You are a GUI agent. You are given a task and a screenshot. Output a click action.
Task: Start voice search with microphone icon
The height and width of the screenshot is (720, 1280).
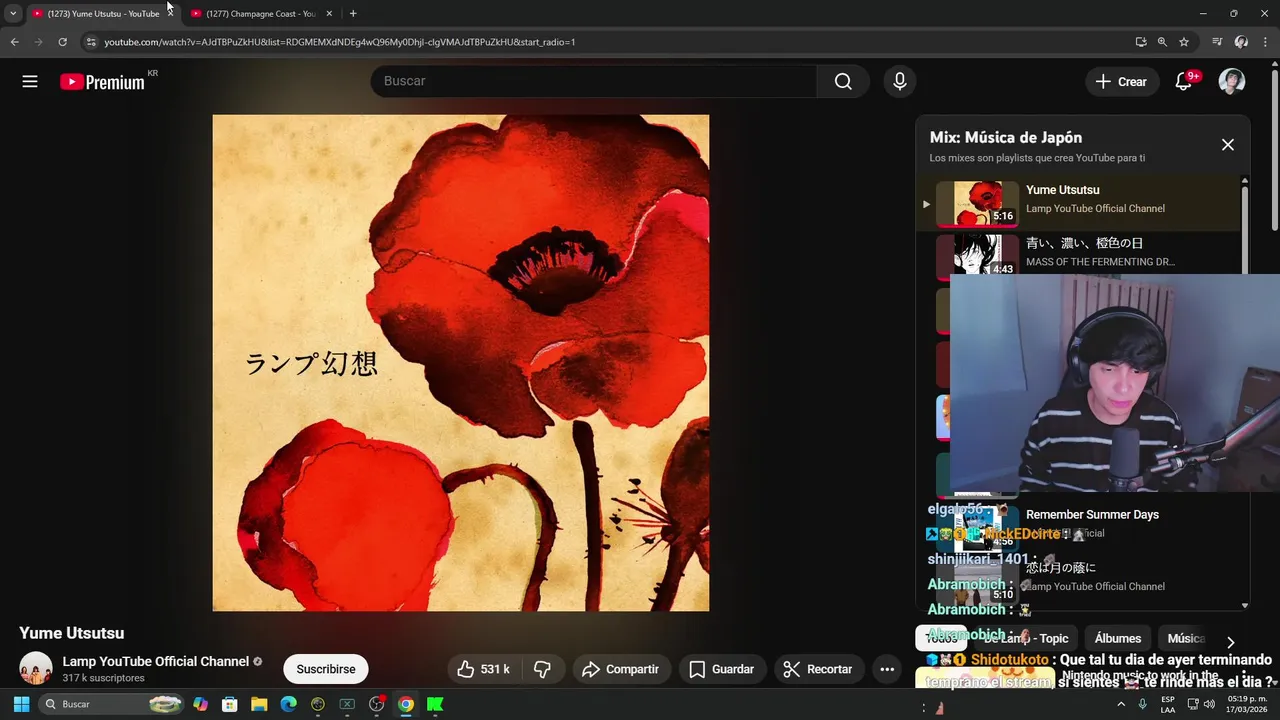[x=899, y=81]
